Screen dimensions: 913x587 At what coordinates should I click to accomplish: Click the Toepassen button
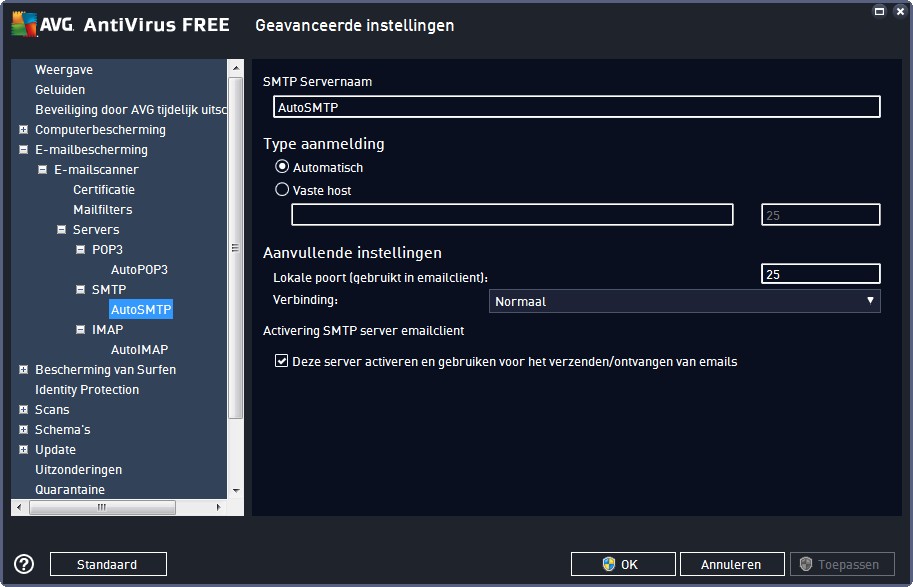tap(842, 564)
